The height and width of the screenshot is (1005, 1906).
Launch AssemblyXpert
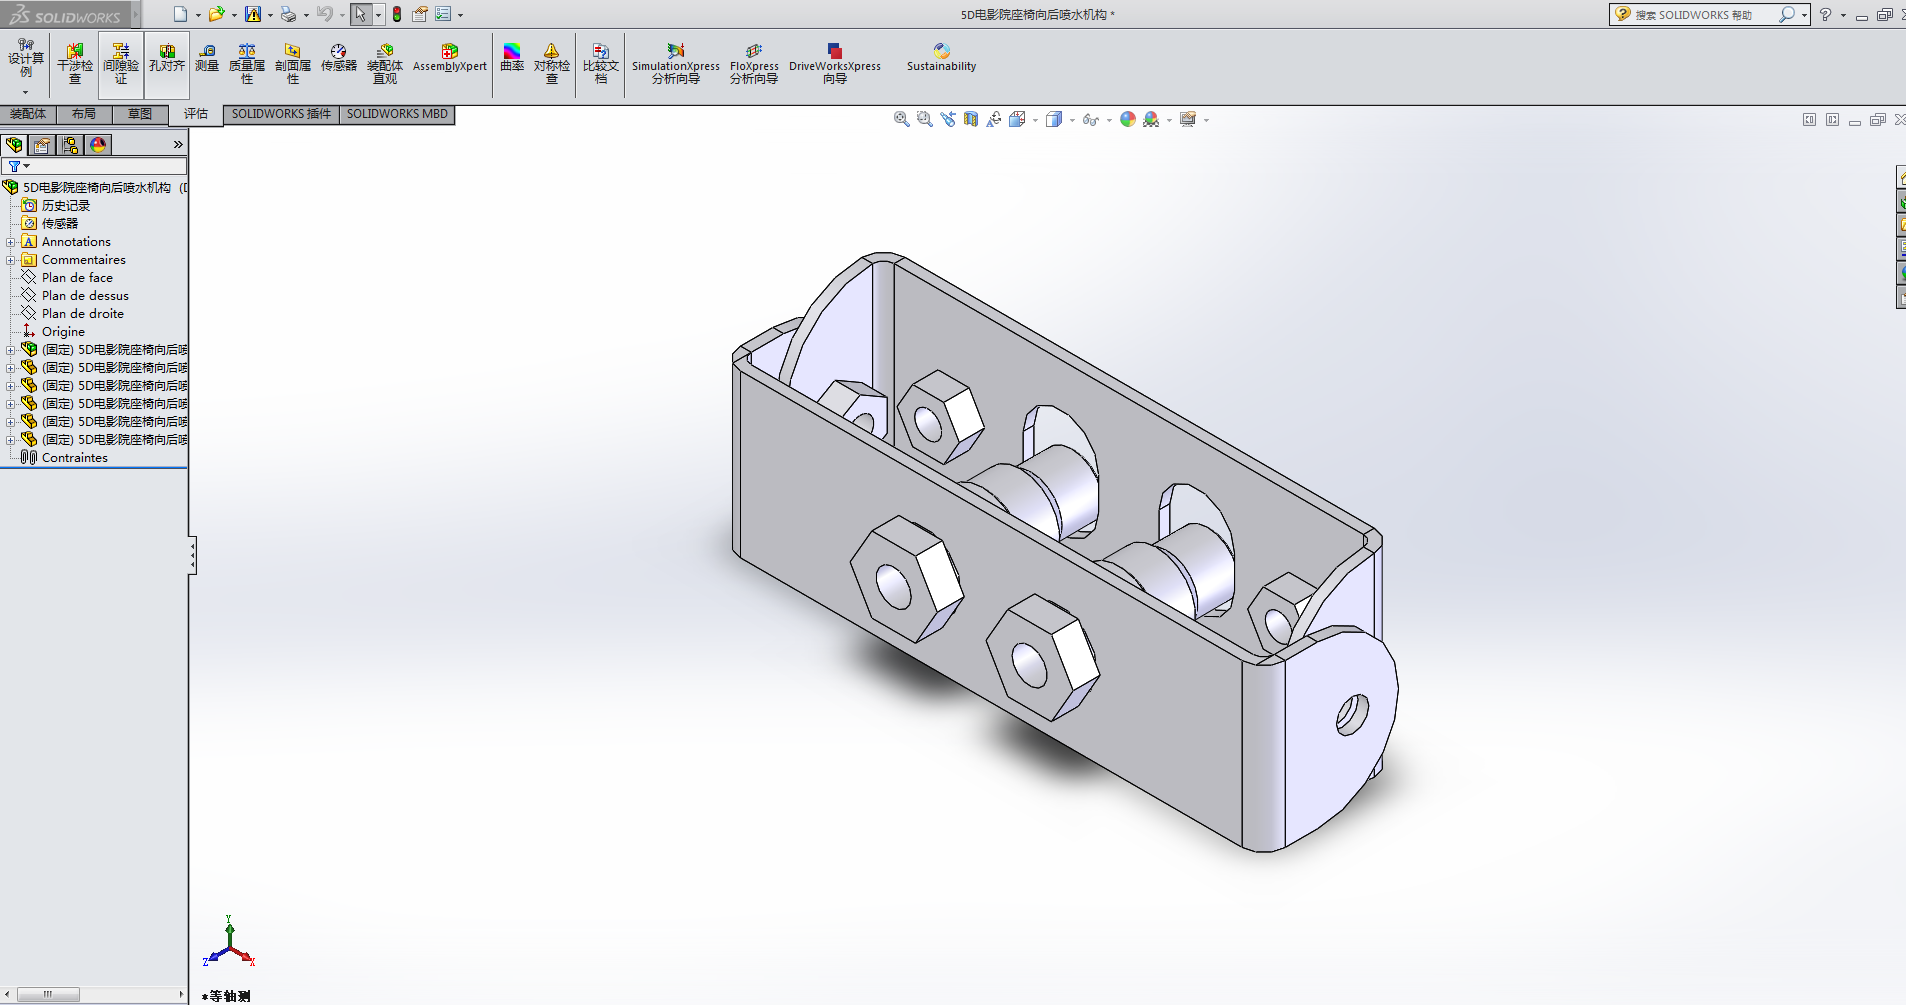450,58
